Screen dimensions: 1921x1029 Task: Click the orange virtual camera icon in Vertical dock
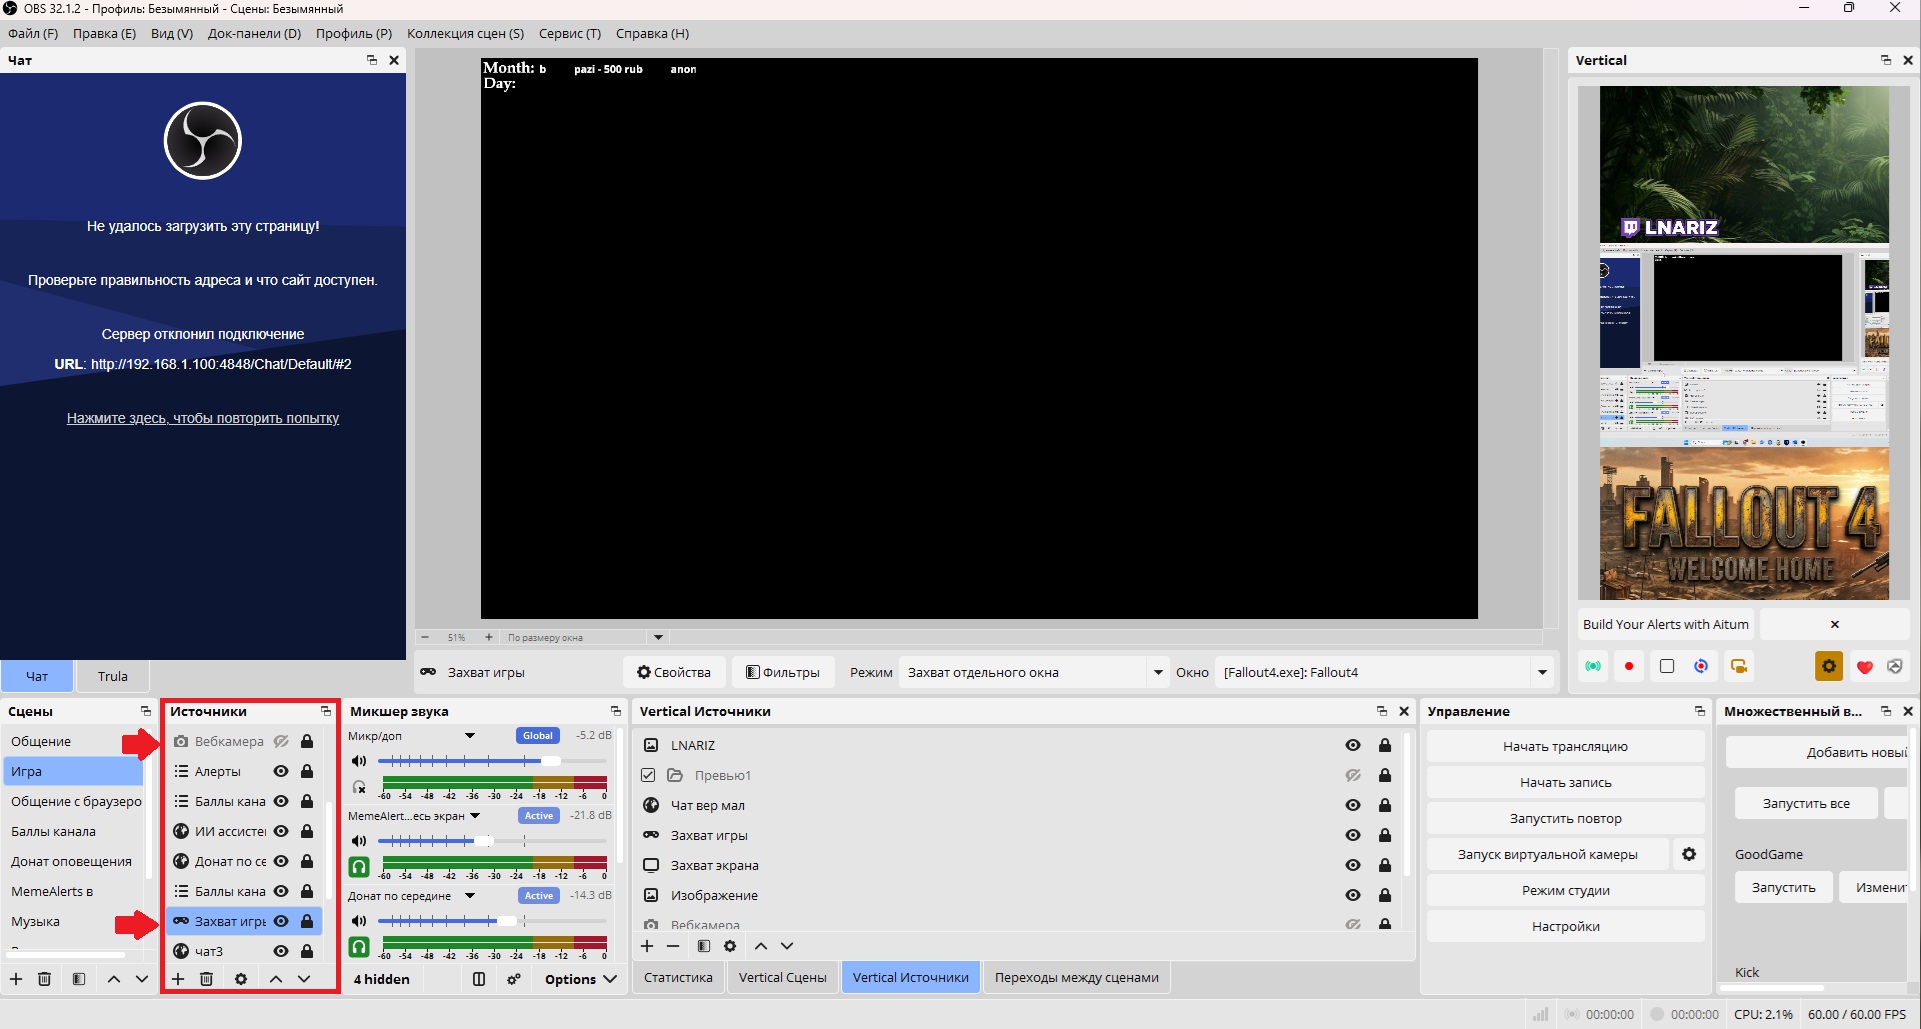pyautogui.click(x=1739, y=666)
